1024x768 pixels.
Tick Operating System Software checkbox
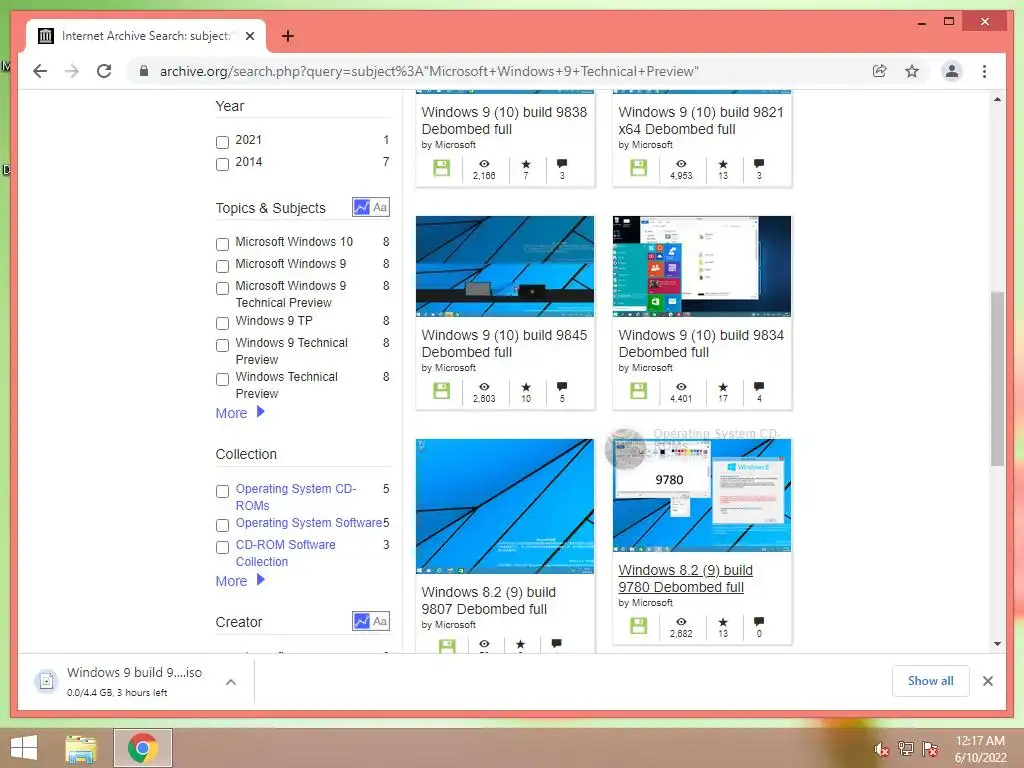tap(222, 525)
